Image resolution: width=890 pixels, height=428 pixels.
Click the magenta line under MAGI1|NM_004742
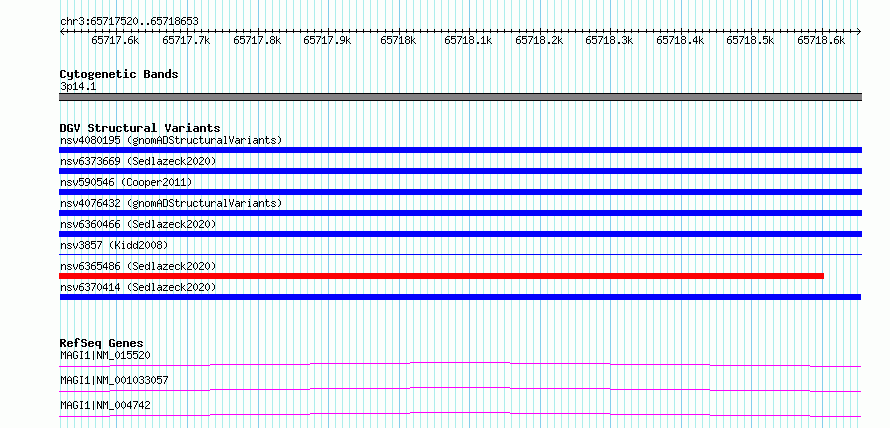[x=460, y=414]
